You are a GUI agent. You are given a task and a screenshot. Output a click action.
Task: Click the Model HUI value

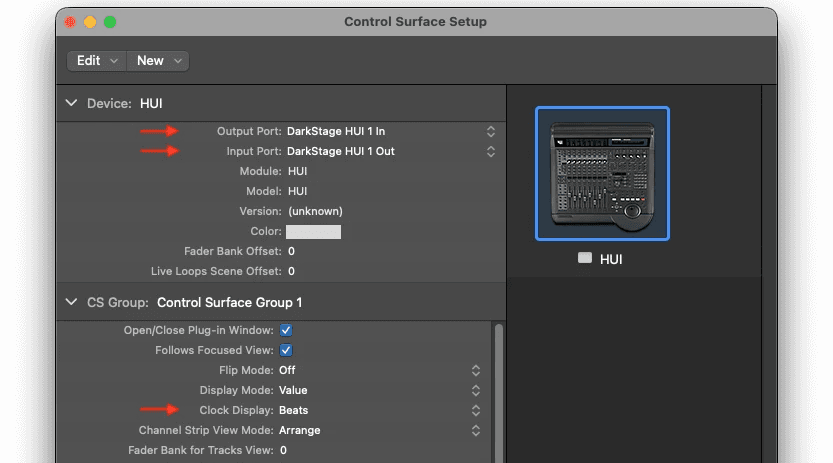(298, 191)
